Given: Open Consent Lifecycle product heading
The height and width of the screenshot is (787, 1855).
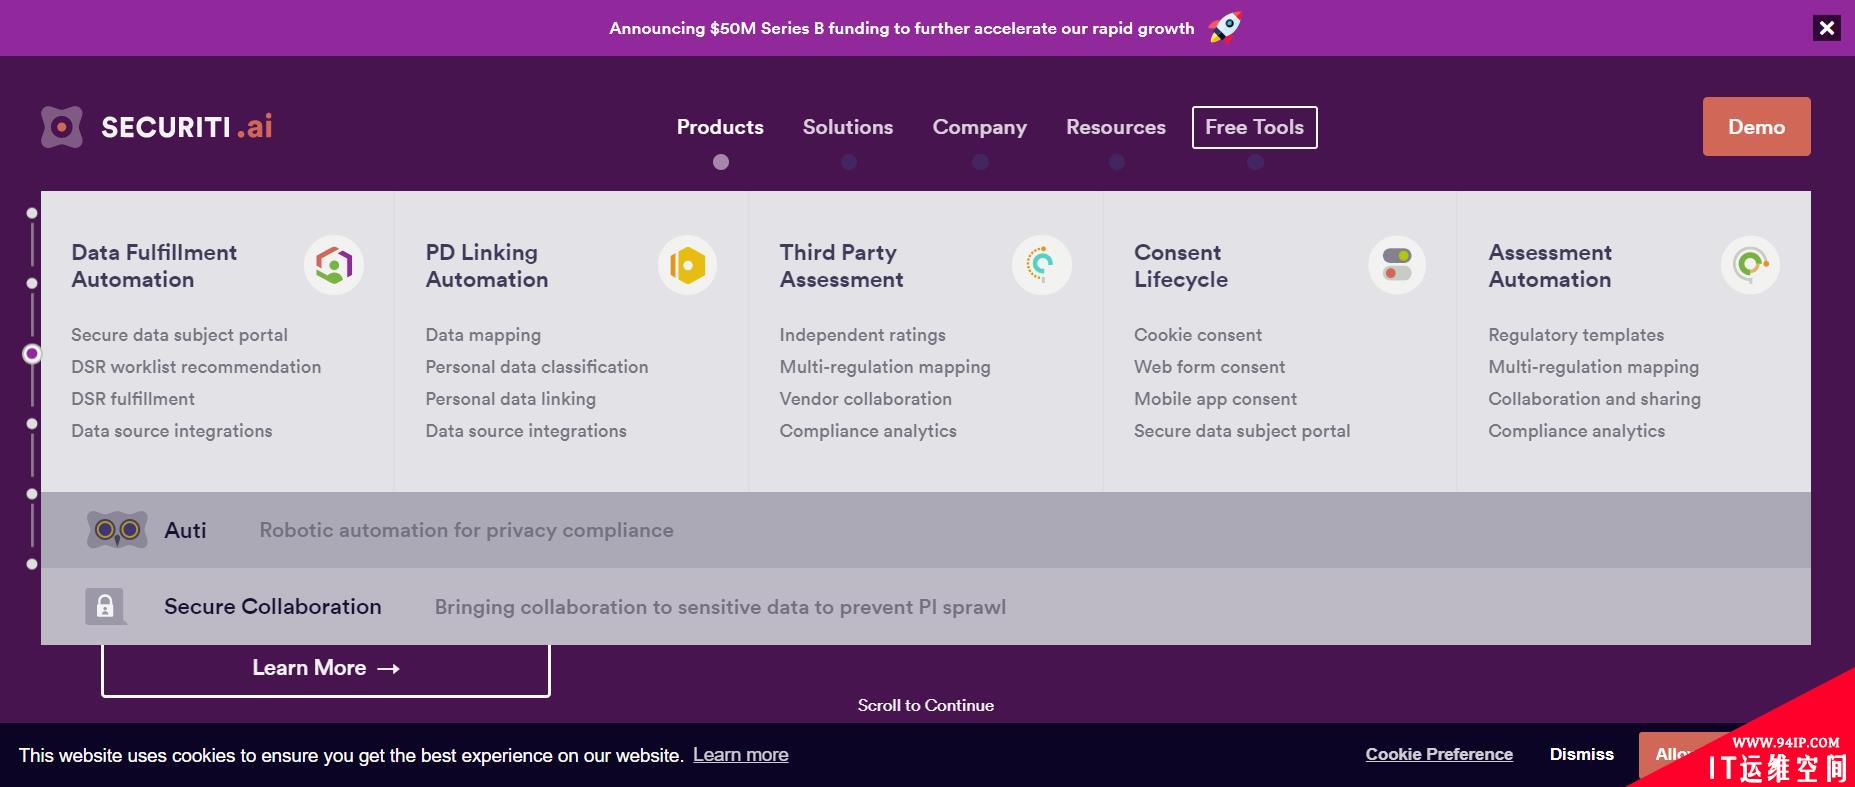Looking at the screenshot, I should coord(1181,266).
